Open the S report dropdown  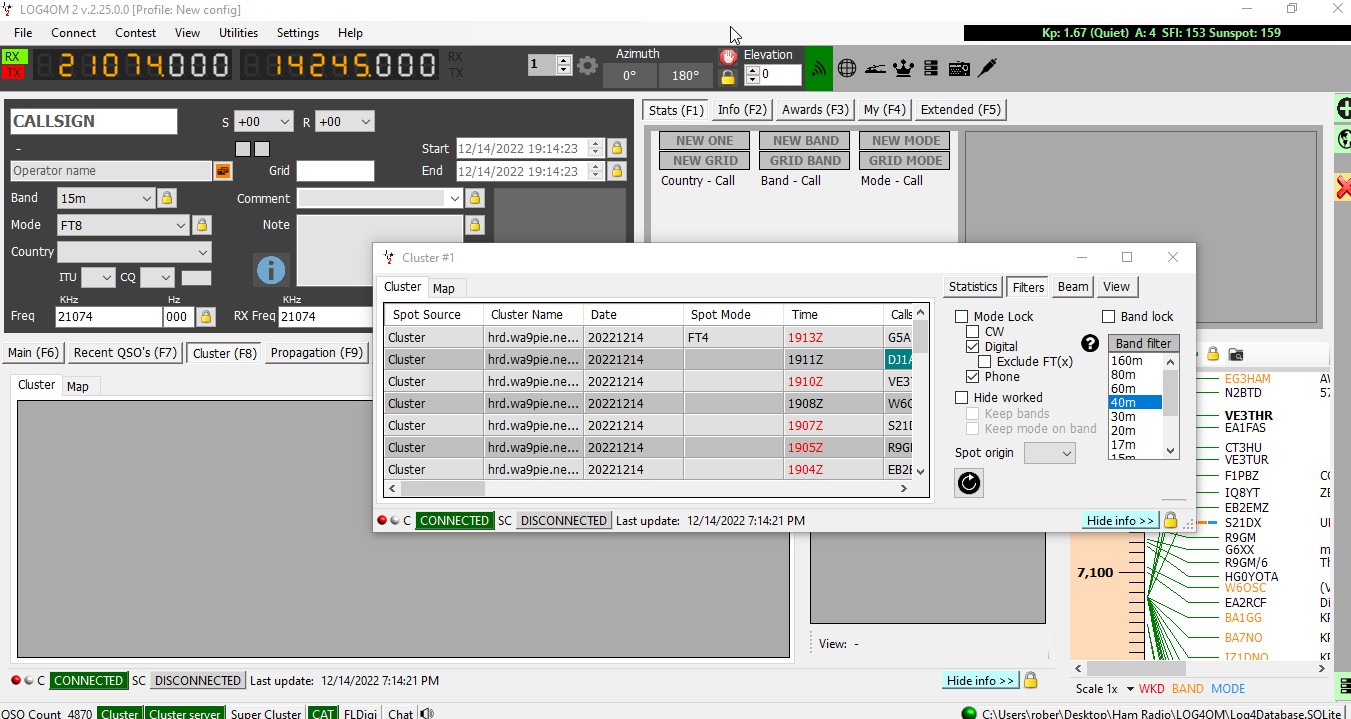tap(263, 121)
